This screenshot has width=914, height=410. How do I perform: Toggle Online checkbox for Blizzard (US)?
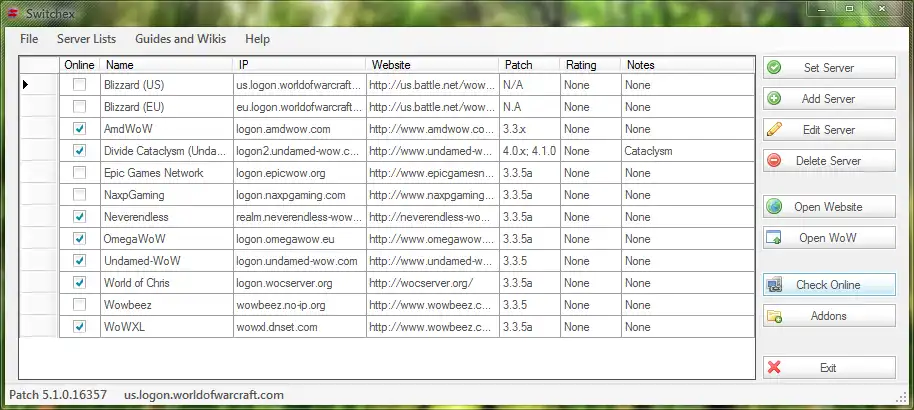pos(79,85)
